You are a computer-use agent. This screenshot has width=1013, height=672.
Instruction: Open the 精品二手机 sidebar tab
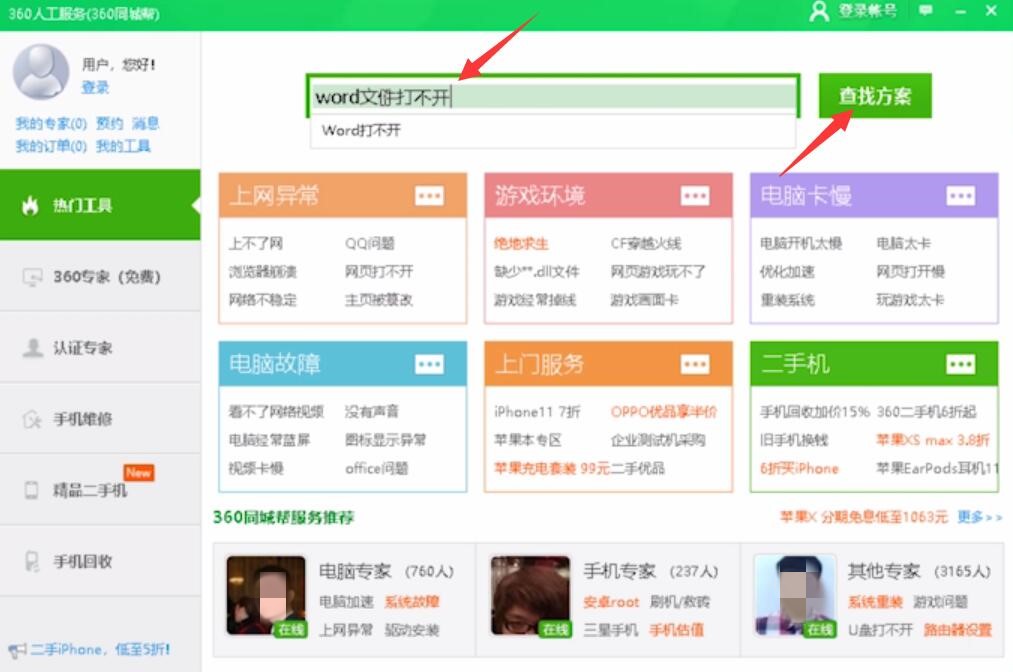coord(100,490)
